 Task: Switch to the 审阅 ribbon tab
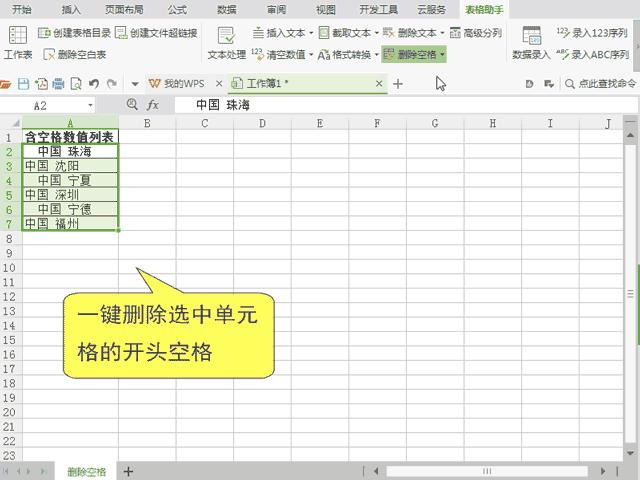276,9
